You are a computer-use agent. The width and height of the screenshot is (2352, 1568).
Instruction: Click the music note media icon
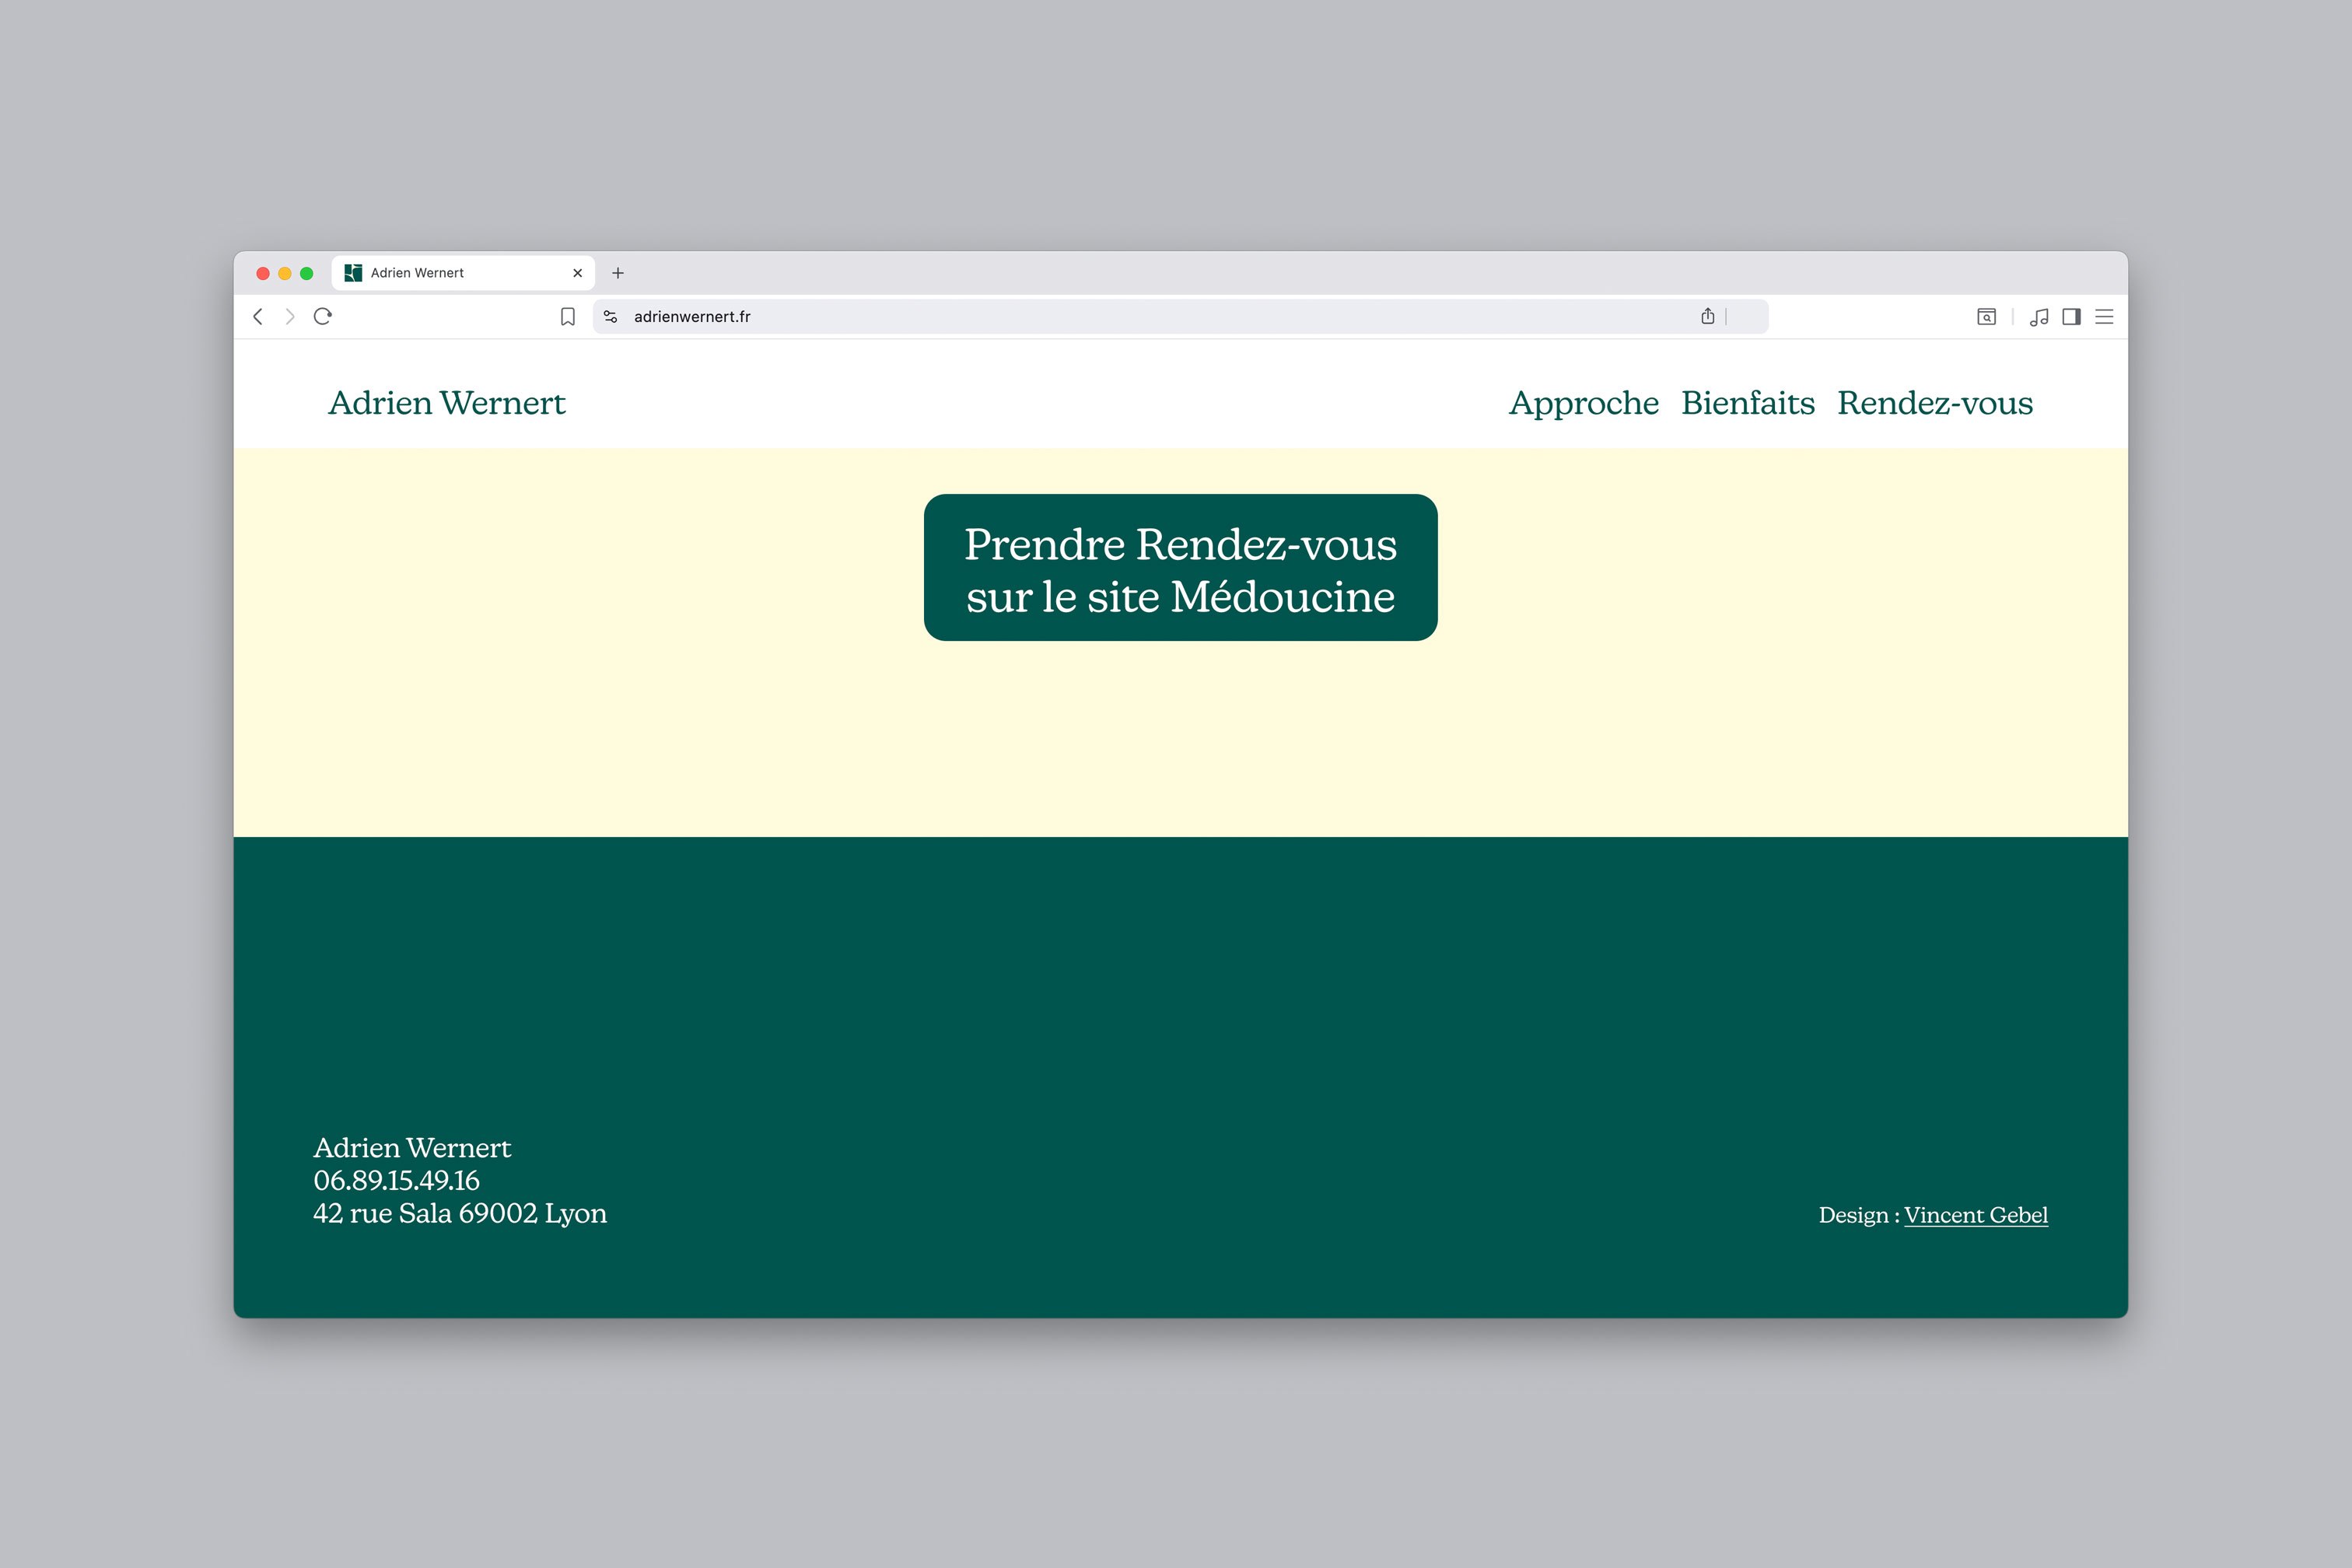(x=2039, y=317)
